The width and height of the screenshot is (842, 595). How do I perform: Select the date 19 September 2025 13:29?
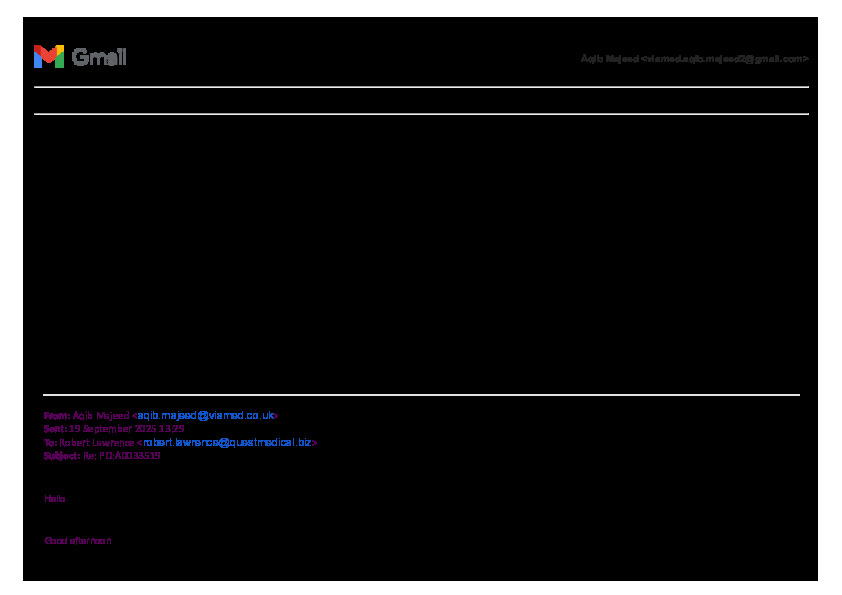pyautogui.click(x=126, y=428)
